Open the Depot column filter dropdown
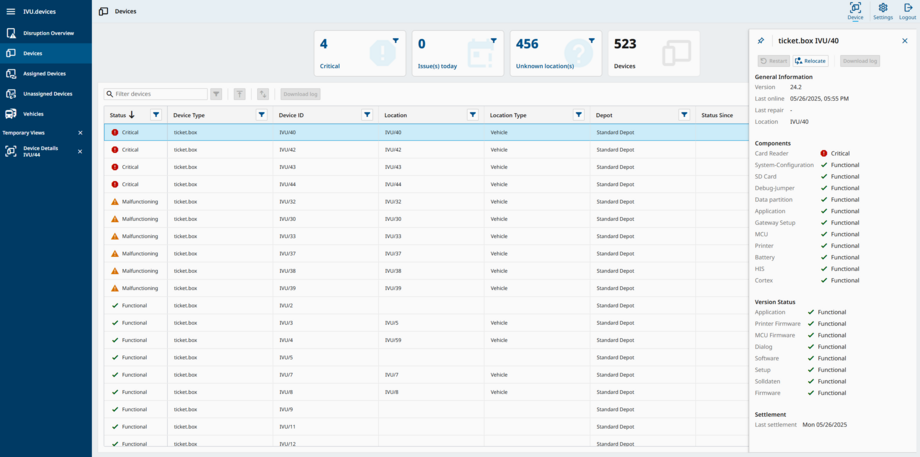 coord(684,115)
